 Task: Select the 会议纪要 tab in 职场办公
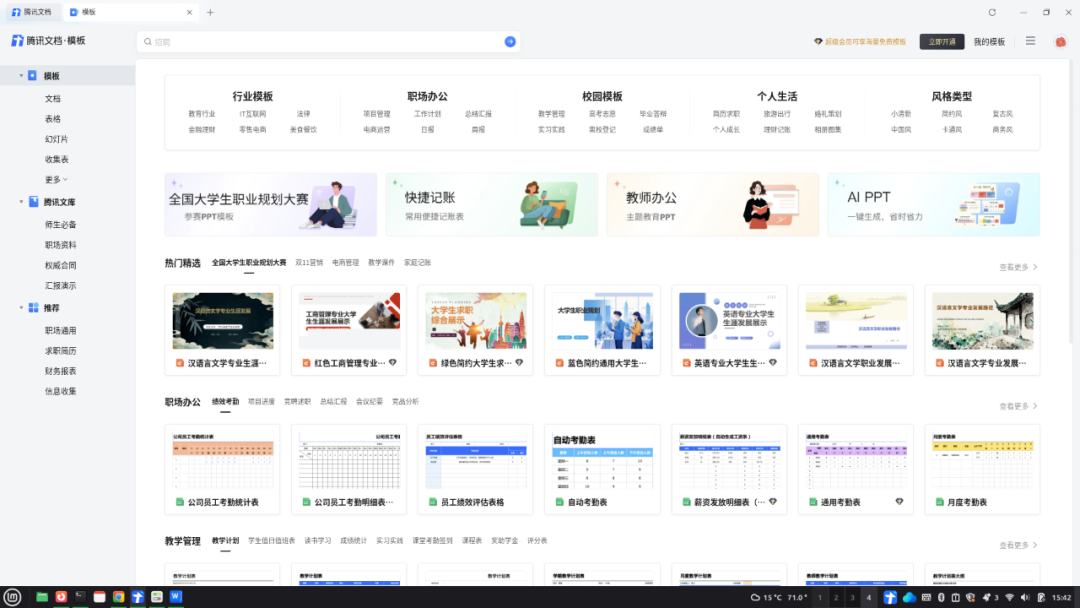(x=369, y=401)
